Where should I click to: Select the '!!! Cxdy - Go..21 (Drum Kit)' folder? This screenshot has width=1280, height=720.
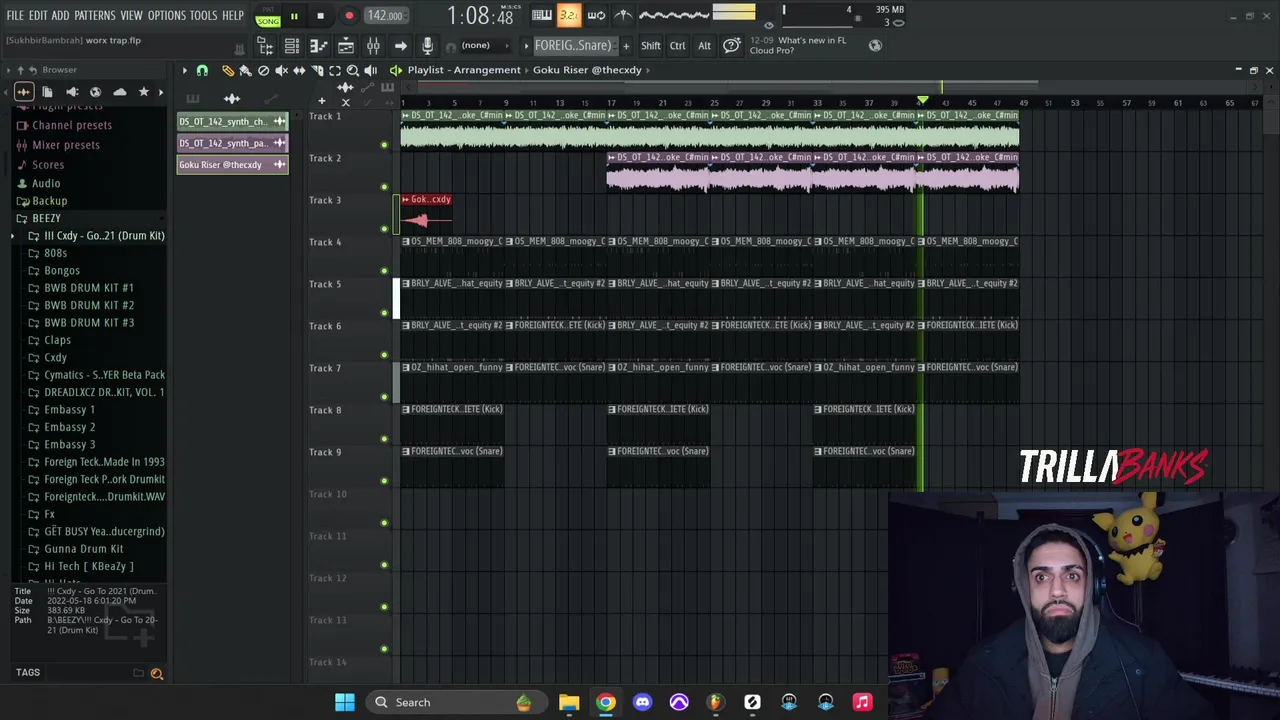104,236
